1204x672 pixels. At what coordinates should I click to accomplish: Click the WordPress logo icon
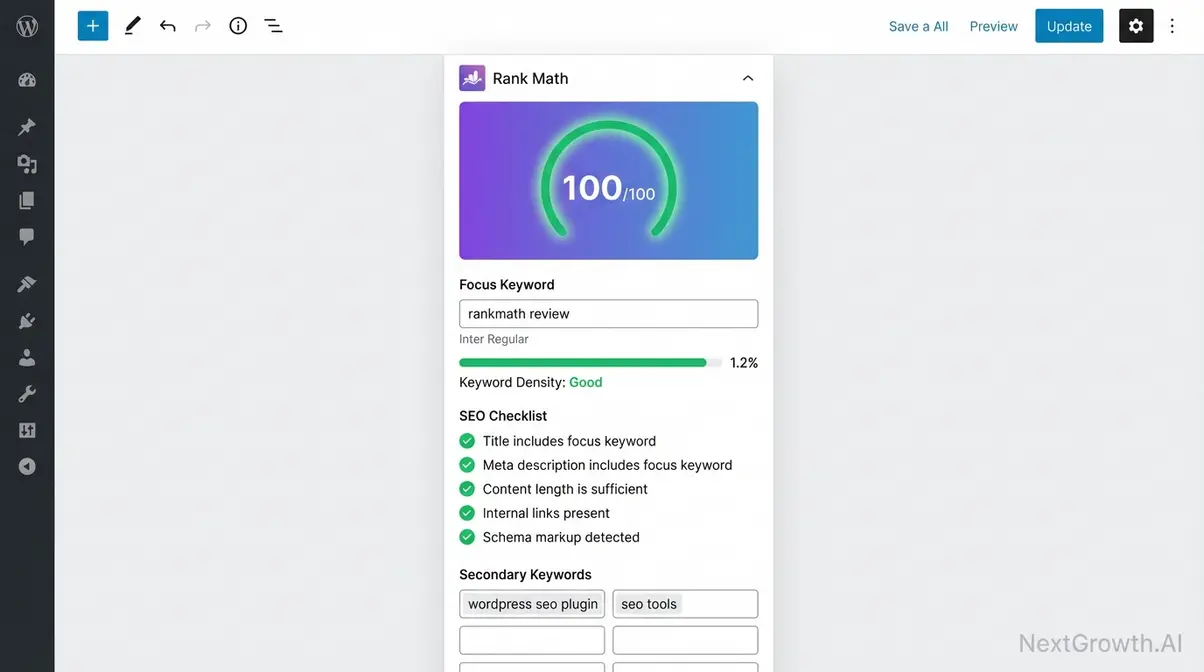[x=26, y=25]
